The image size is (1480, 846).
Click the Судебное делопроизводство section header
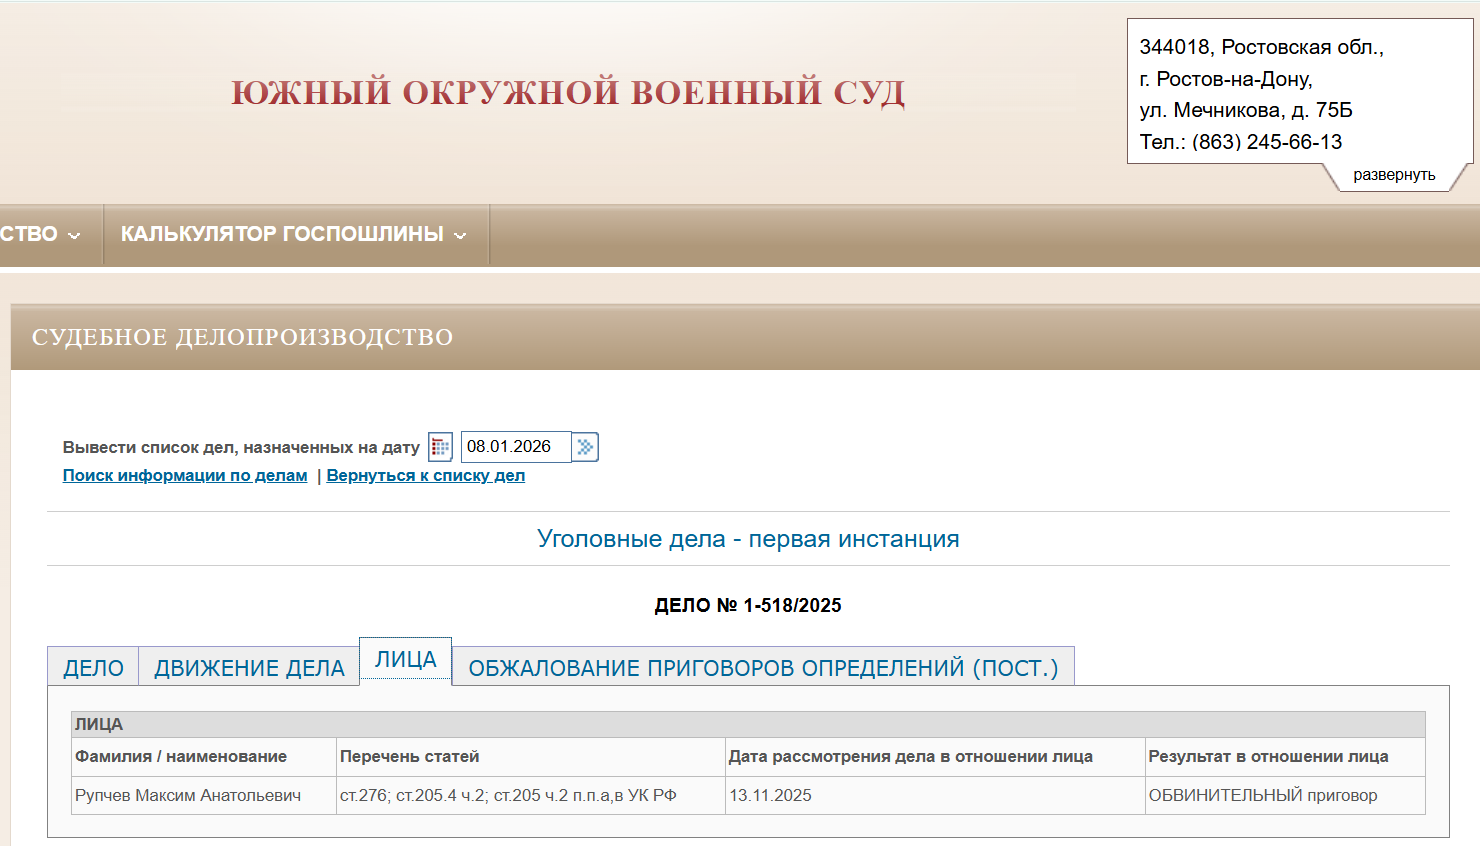click(x=242, y=338)
